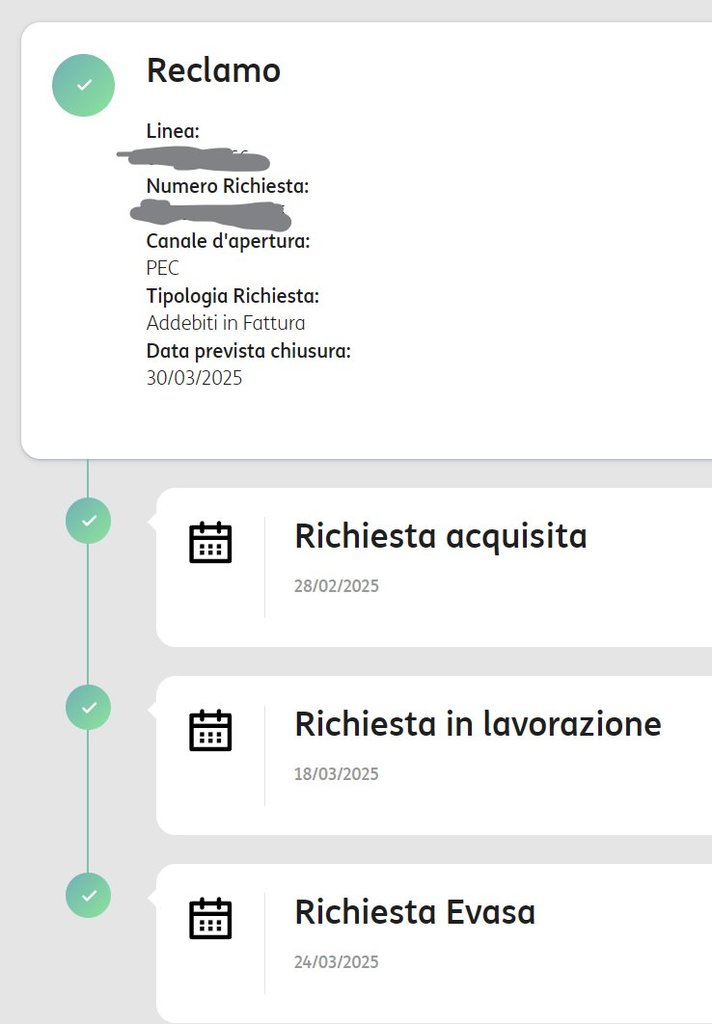Screen dimensions: 712x1024
Task: Click the redacted Linea value
Action: pyautogui.click(x=194, y=158)
